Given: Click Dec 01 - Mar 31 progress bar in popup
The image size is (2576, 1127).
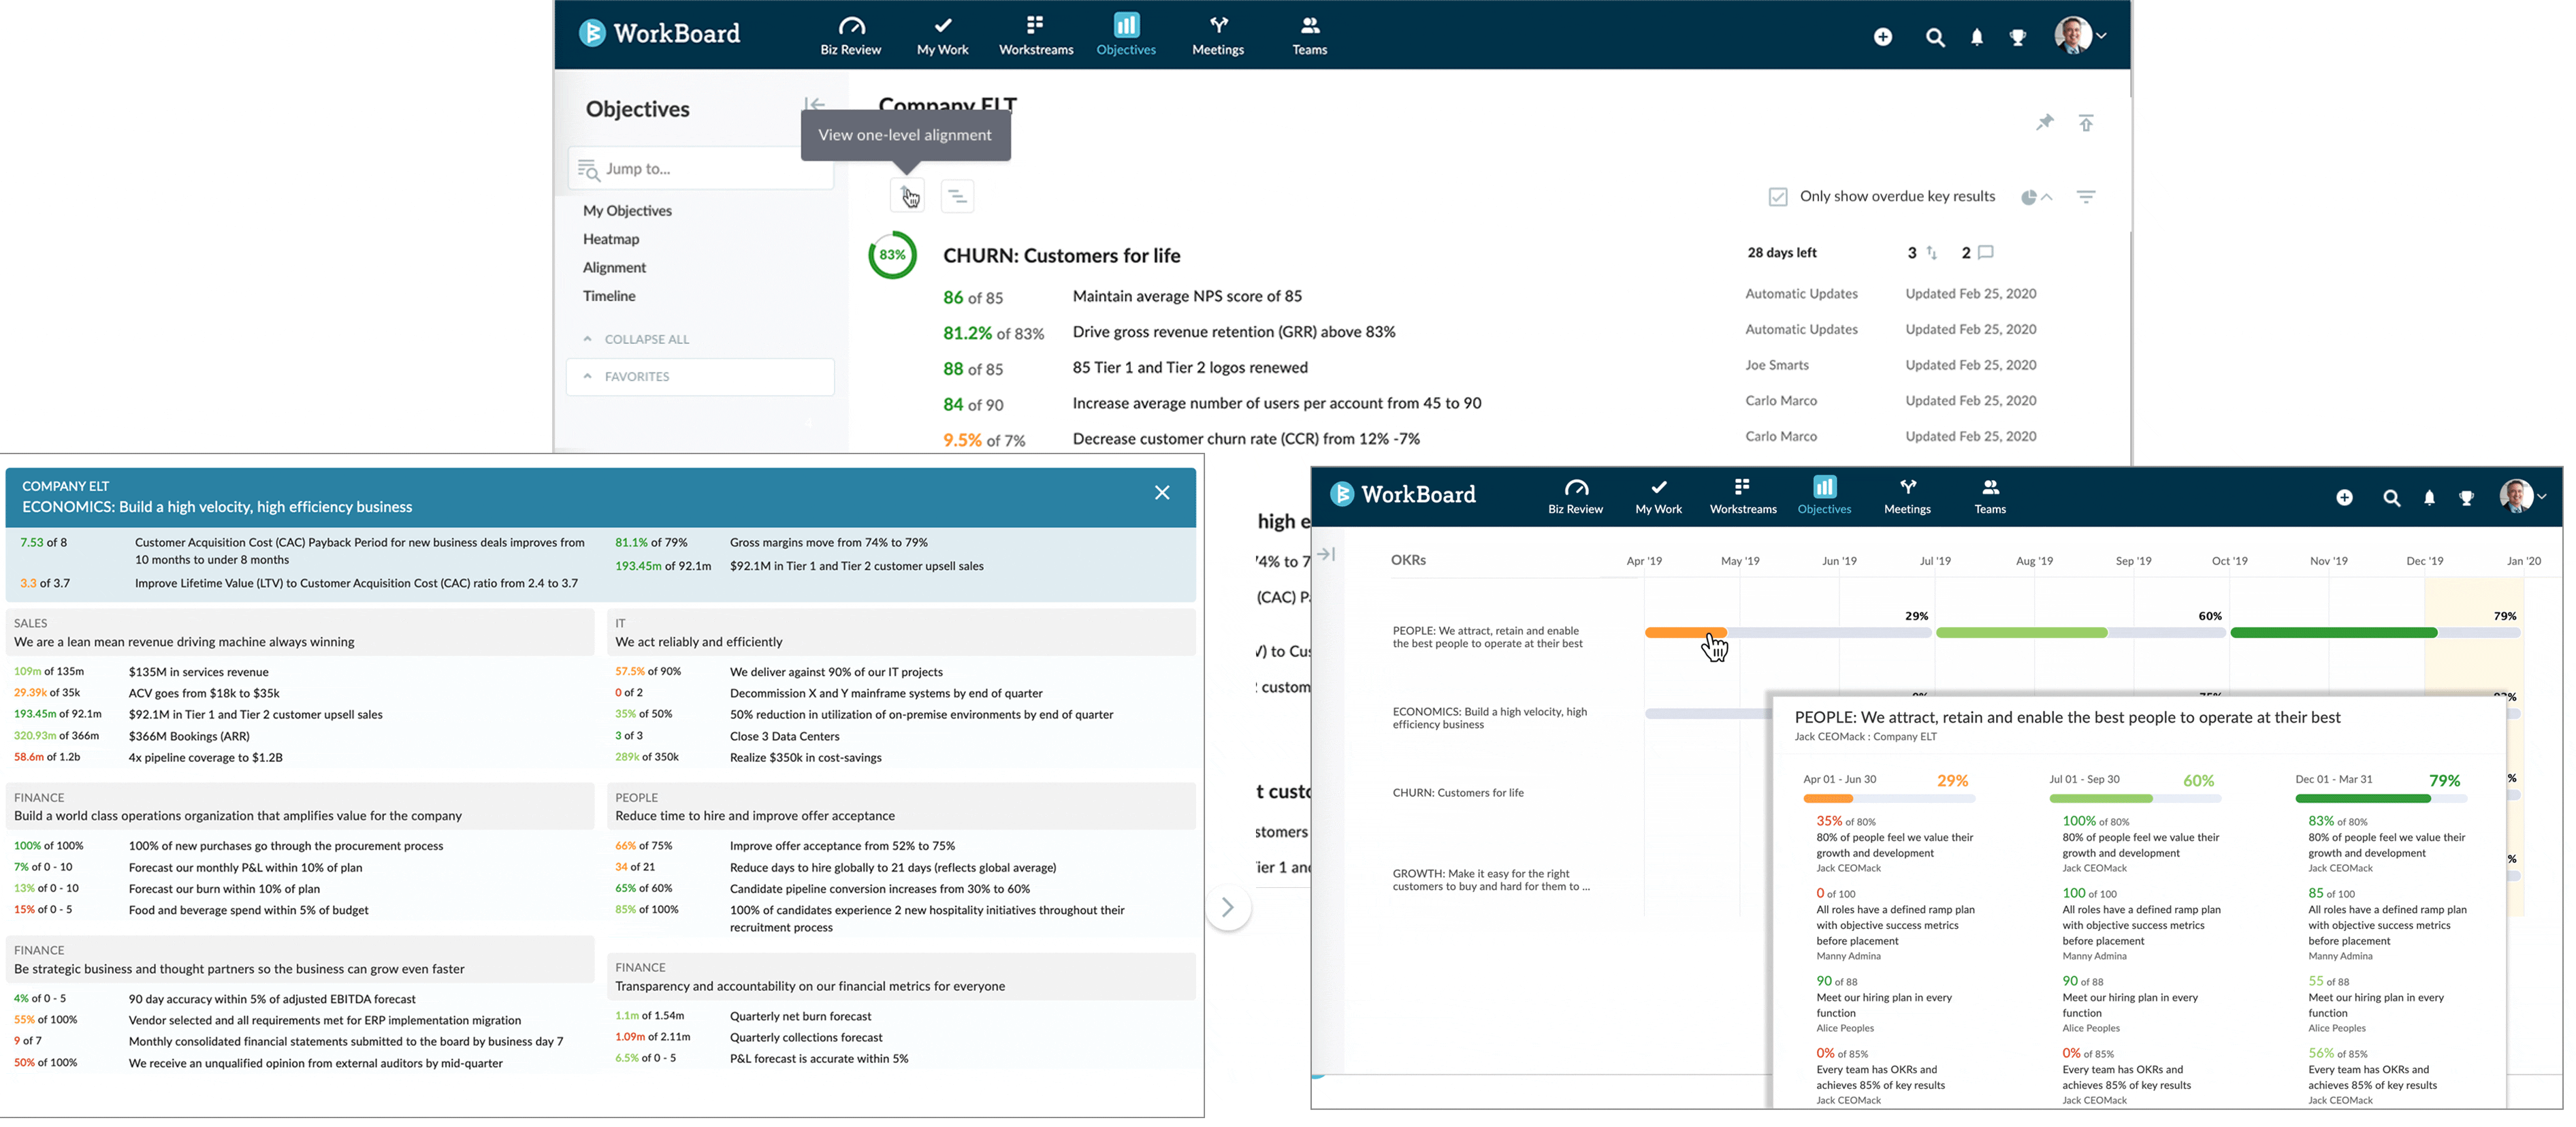Looking at the screenshot, I should point(2381,799).
